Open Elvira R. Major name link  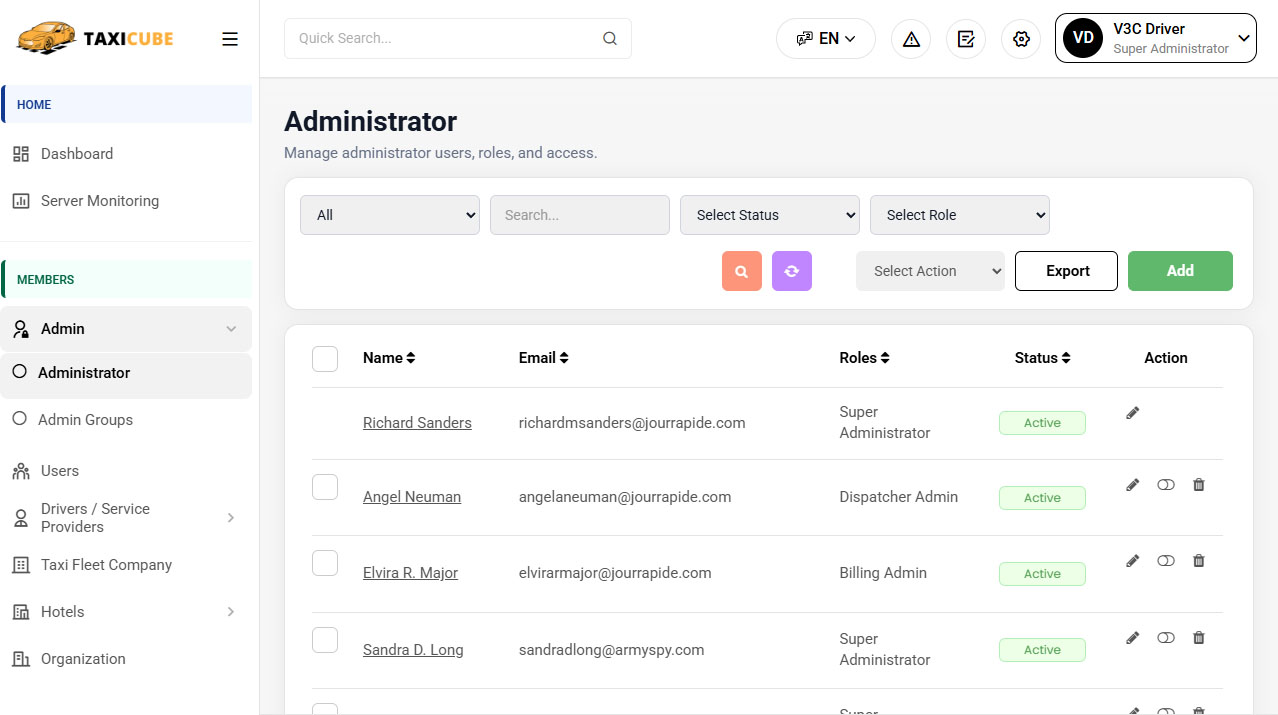410,573
